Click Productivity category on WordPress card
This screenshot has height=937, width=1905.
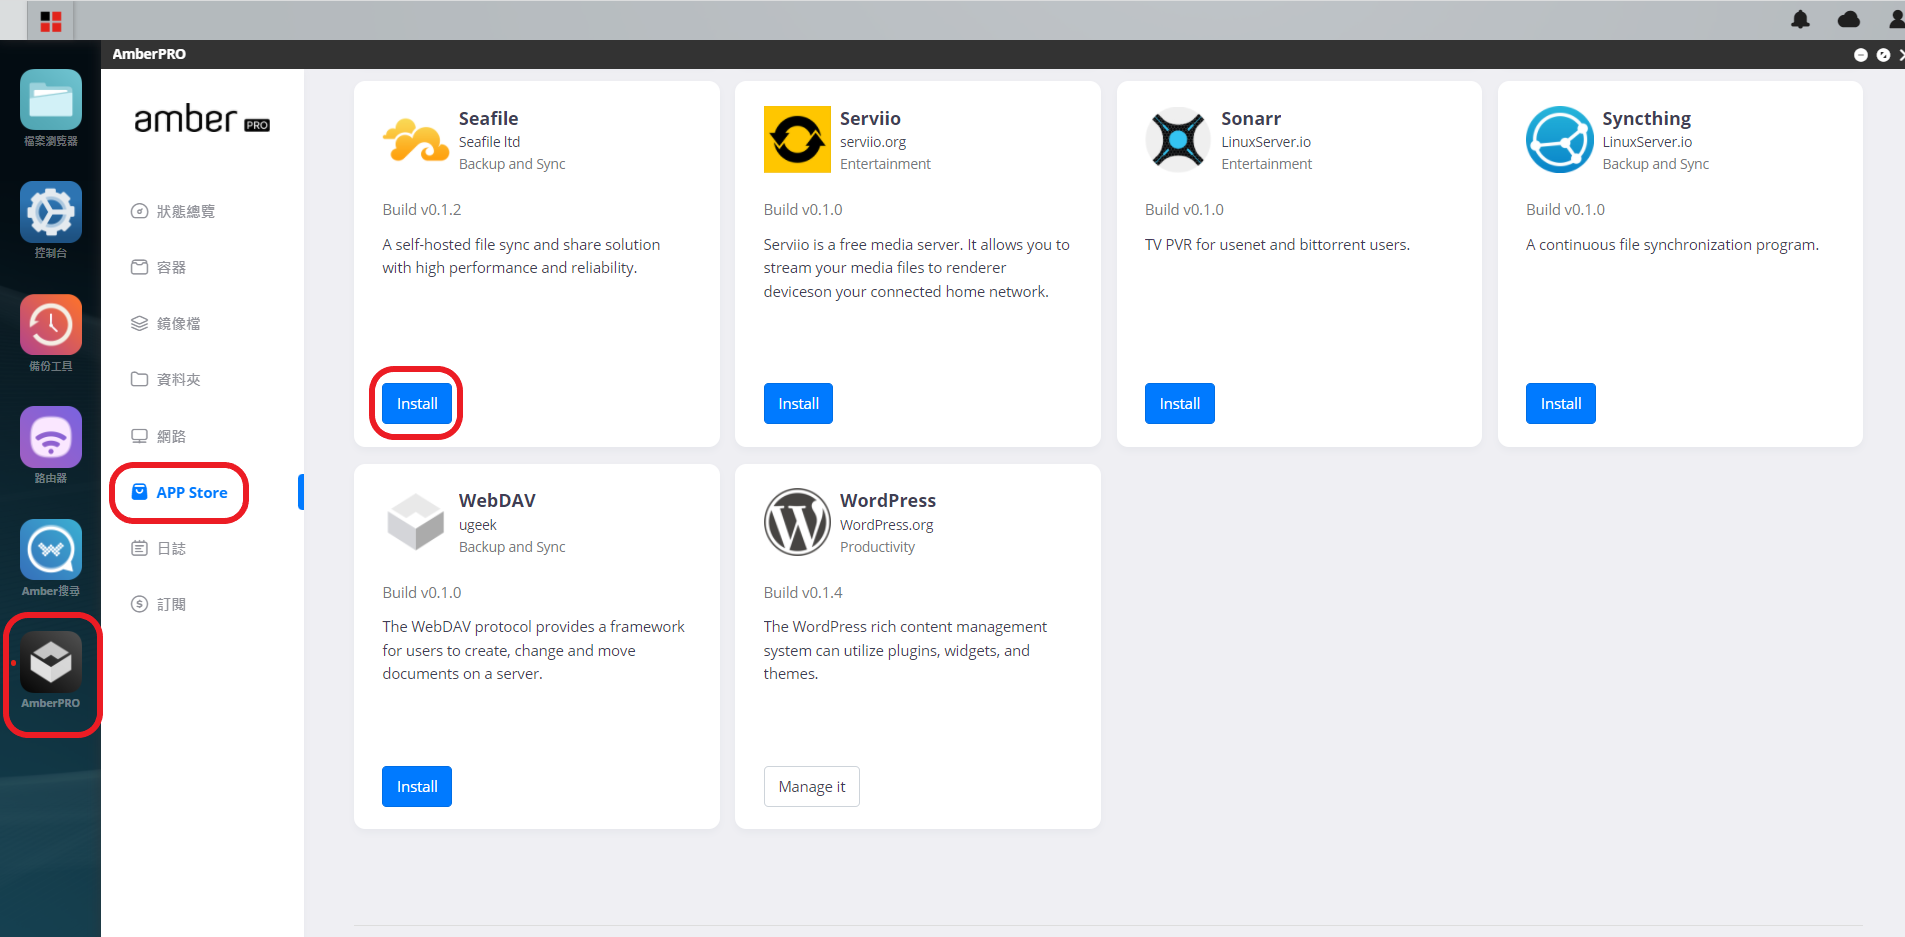click(x=877, y=547)
